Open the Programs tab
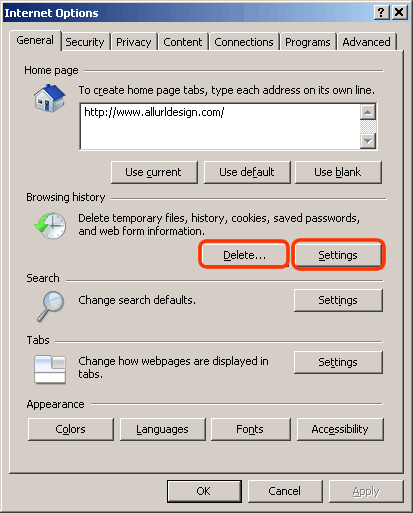The image size is (413, 513). [308, 42]
